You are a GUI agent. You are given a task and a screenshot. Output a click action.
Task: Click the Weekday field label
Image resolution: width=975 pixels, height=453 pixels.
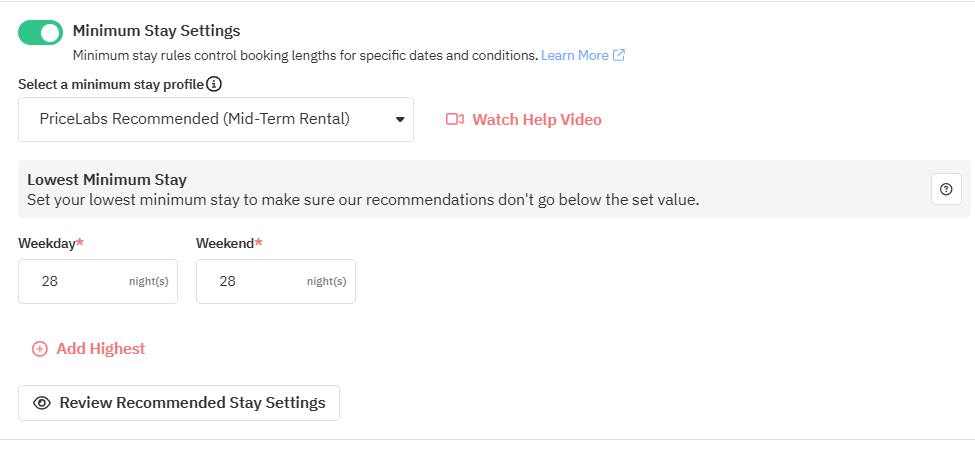coord(46,243)
